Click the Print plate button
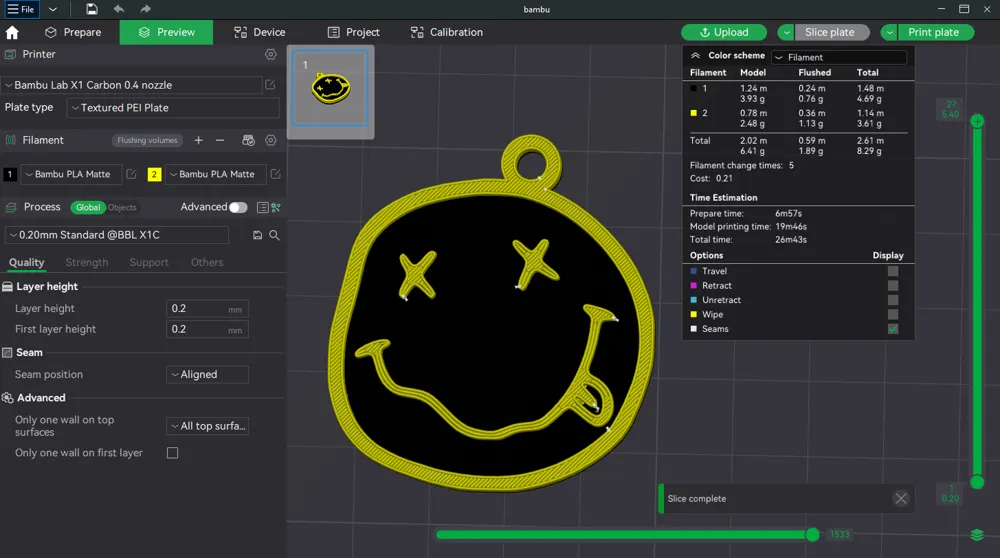This screenshot has height=558, width=1000. tap(932, 32)
